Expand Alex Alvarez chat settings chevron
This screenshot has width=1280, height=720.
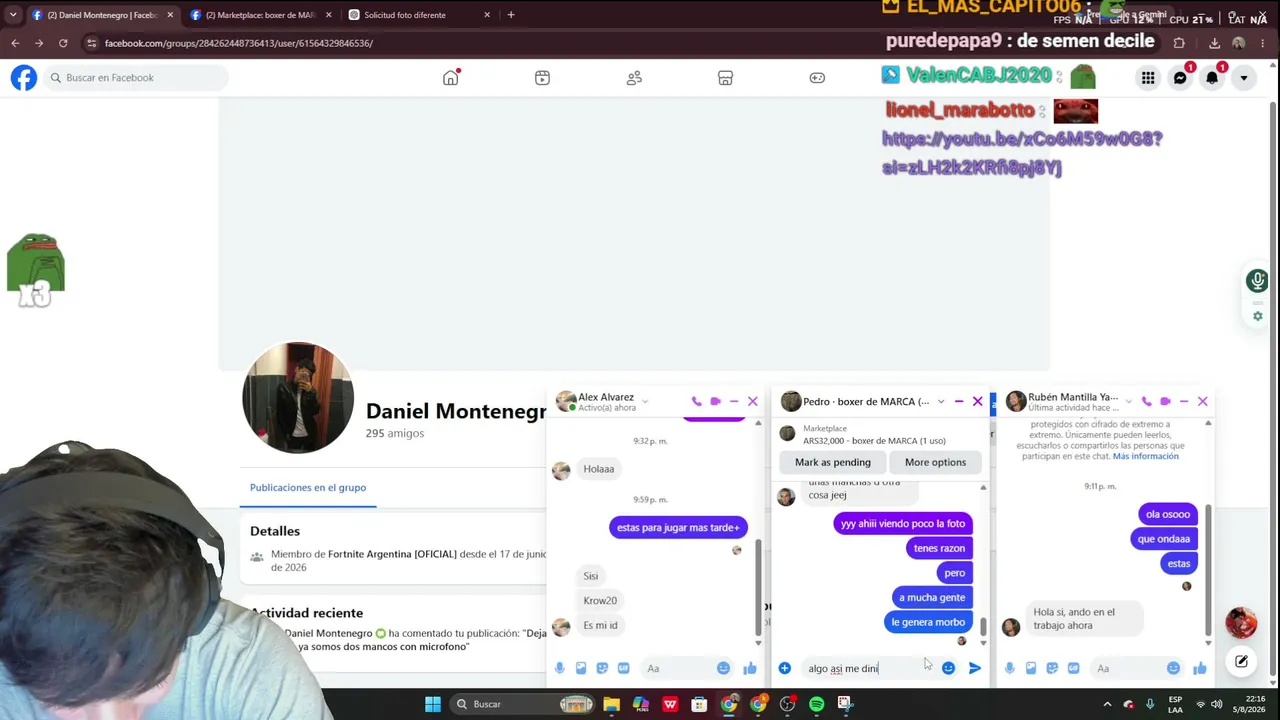click(x=645, y=402)
